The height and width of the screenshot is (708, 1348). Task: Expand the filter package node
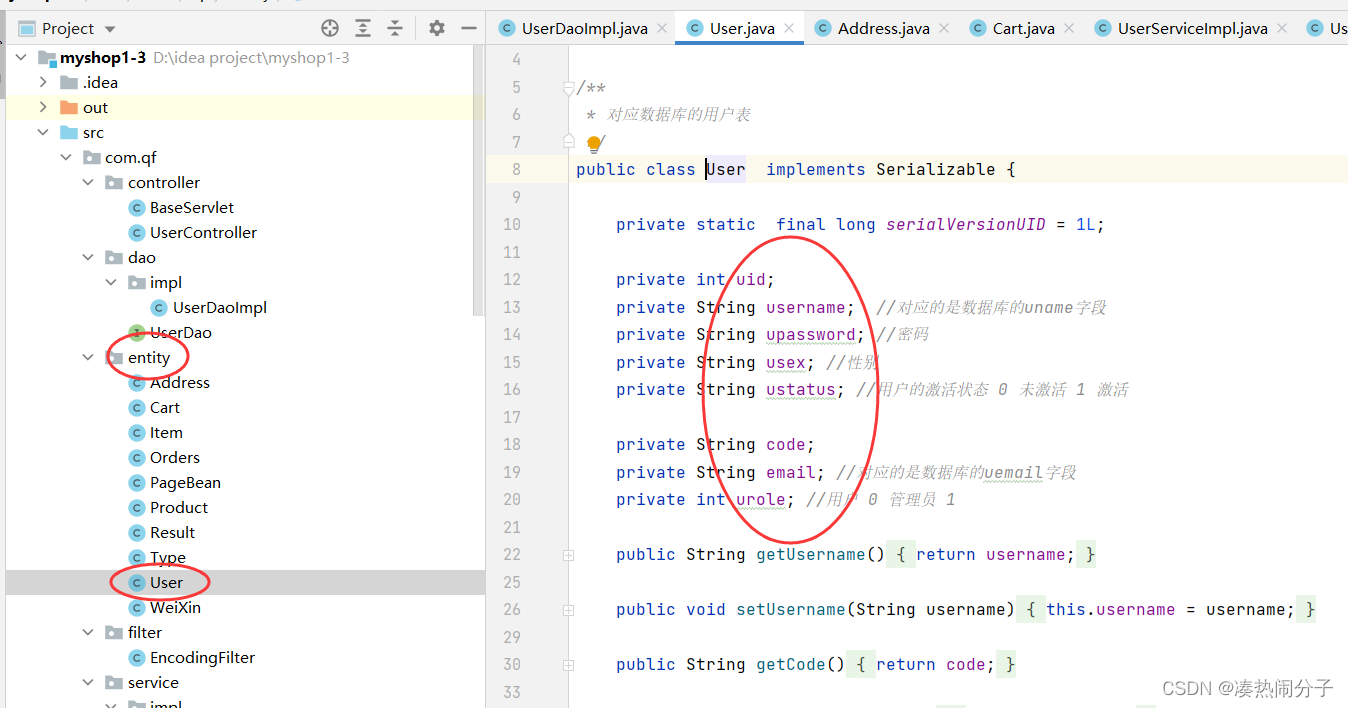click(x=88, y=632)
